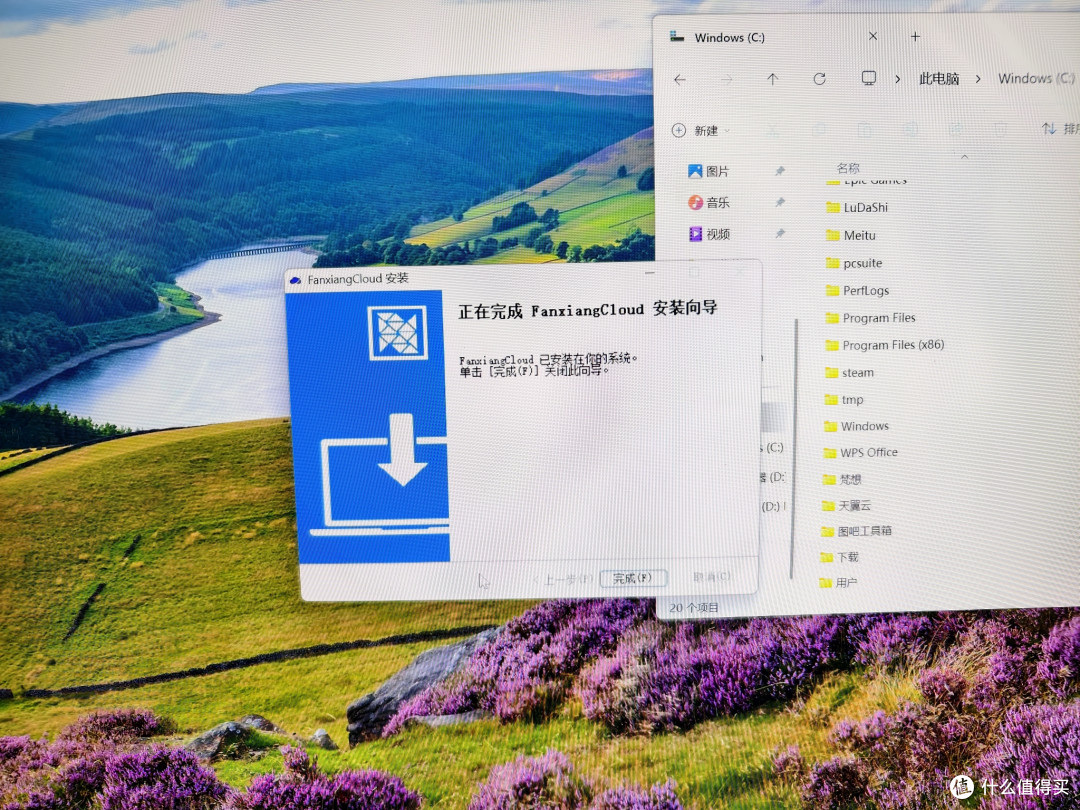Expand chevron before 此电脑 in address bar

[x=897, y=79]
